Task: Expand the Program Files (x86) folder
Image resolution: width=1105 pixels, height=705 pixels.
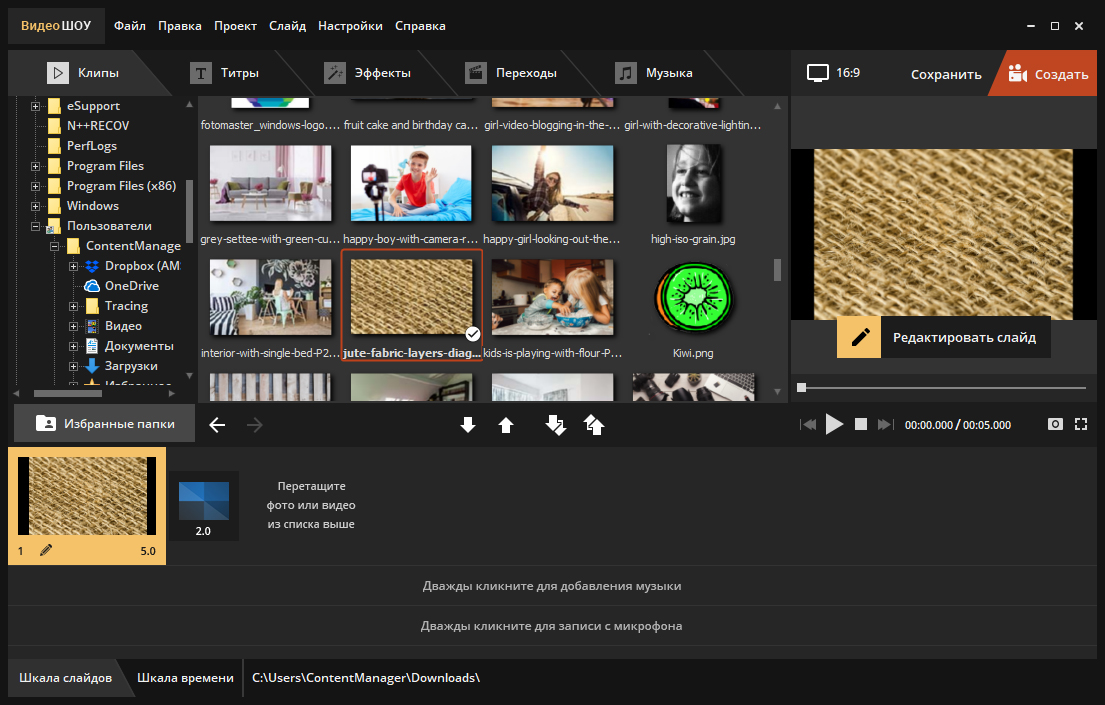Action: pyautogui.click(x=35, y=186)
